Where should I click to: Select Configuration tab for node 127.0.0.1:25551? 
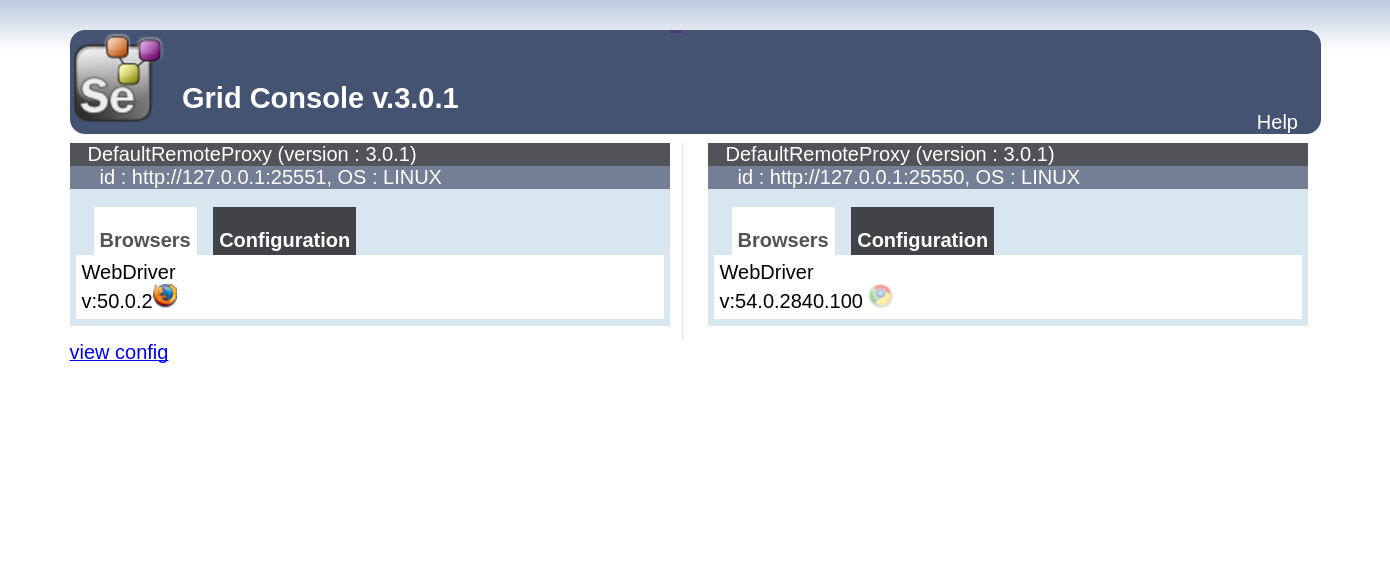coord(284,232)
